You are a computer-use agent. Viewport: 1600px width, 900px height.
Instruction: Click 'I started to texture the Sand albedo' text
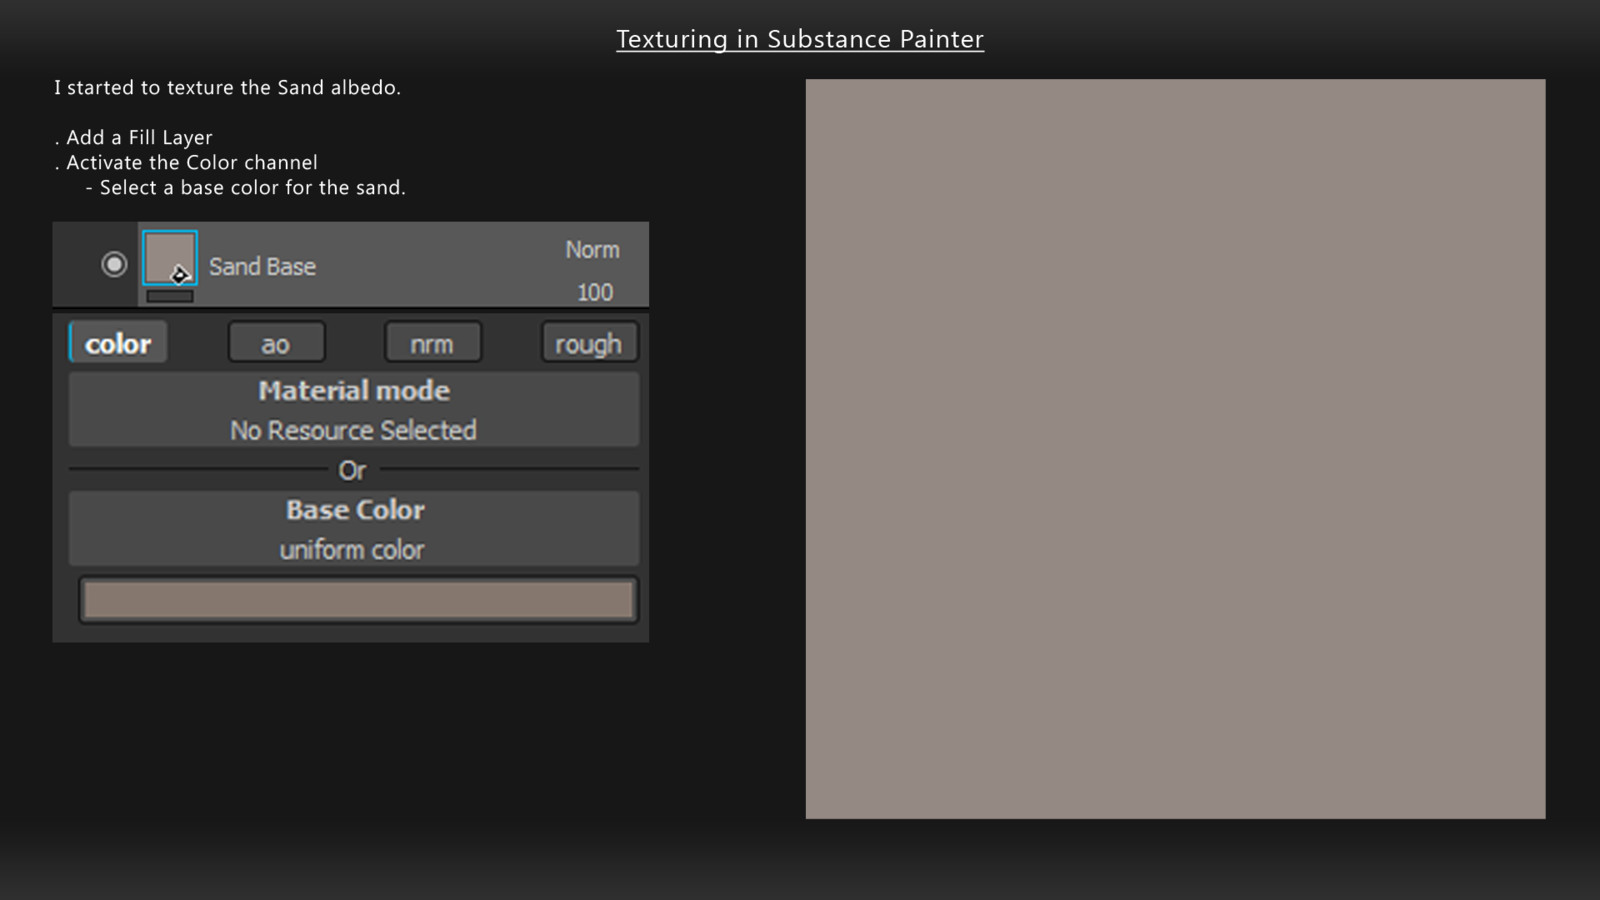tap(227, 87)
